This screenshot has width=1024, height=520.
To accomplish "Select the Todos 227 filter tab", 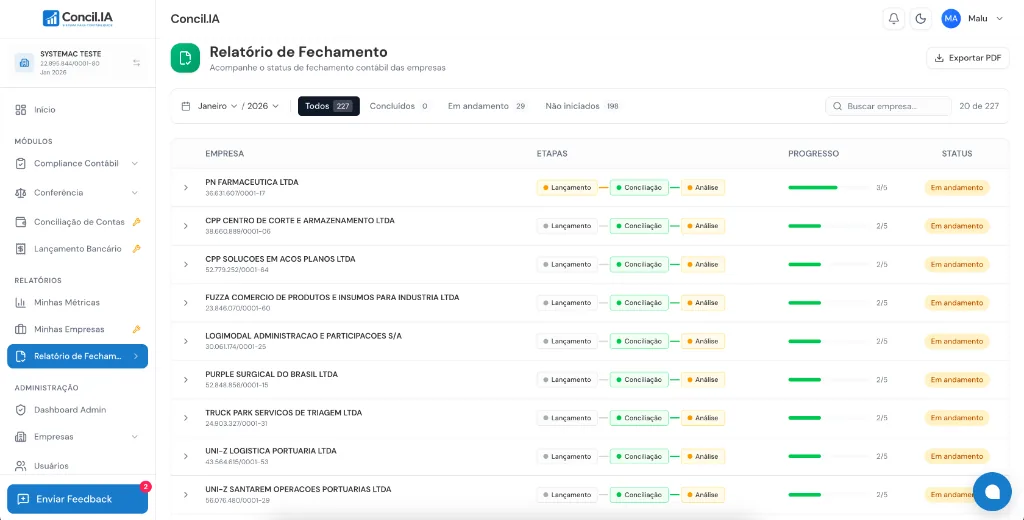I will [328, 106].
